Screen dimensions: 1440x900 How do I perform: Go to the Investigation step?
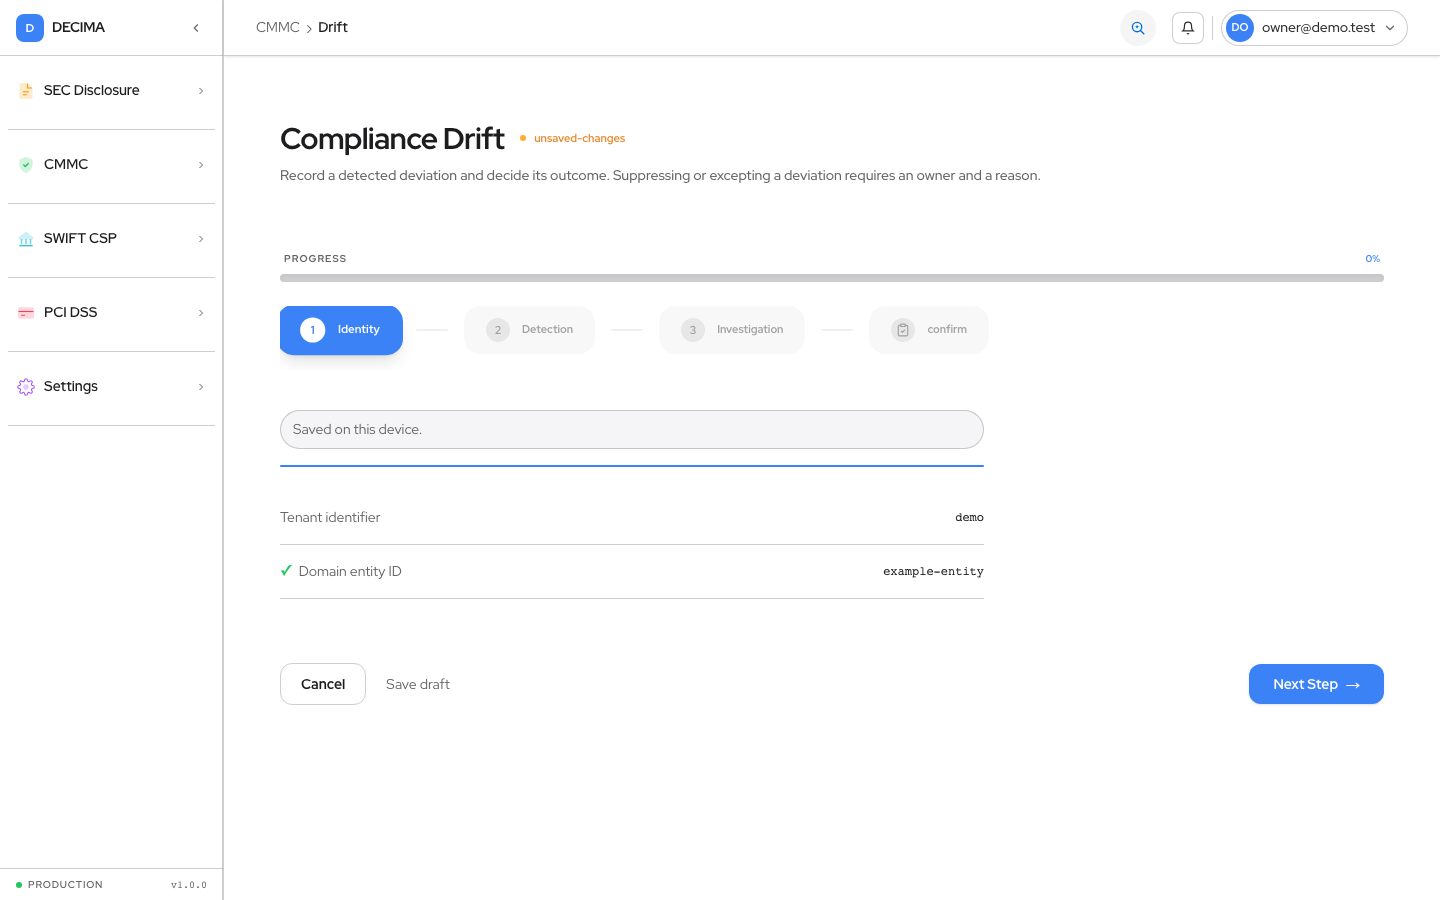(x=732, y=330)
